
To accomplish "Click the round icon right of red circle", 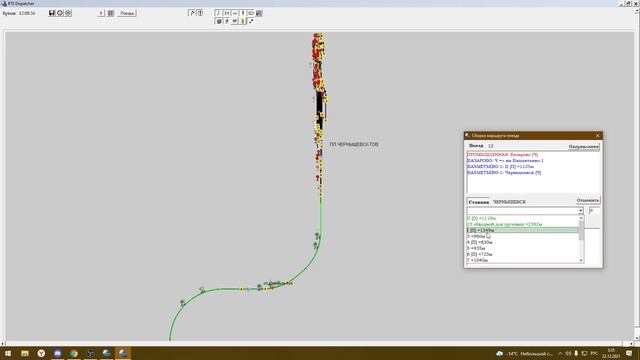I will pyautogui.click(x=68, y=13).
